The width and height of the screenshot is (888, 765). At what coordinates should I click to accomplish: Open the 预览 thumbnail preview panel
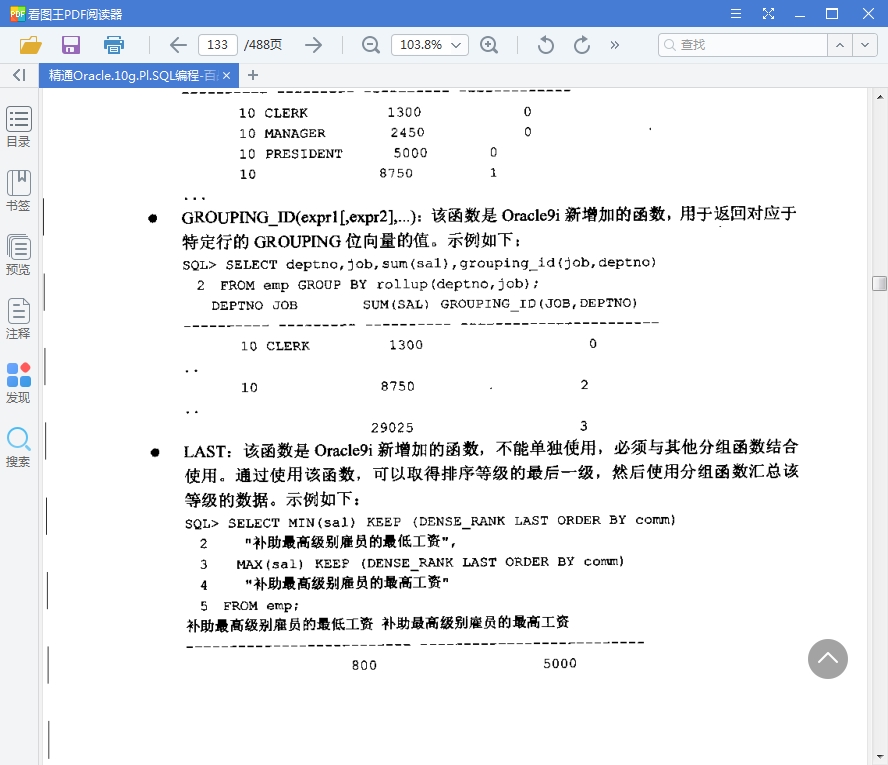point(19,255)
